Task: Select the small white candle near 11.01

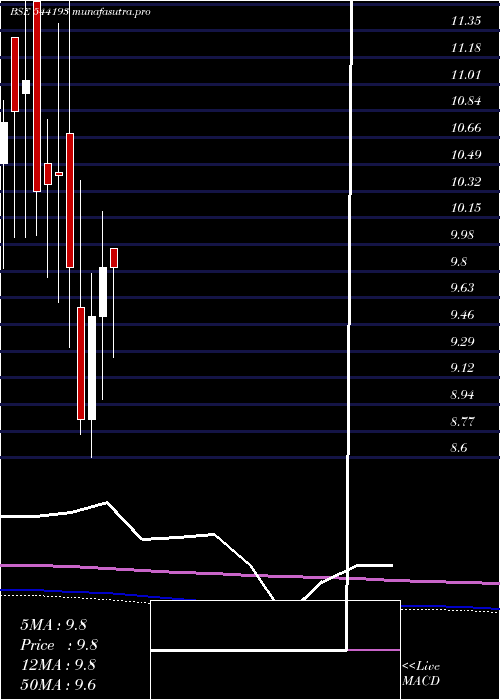Action: (26, 87)
